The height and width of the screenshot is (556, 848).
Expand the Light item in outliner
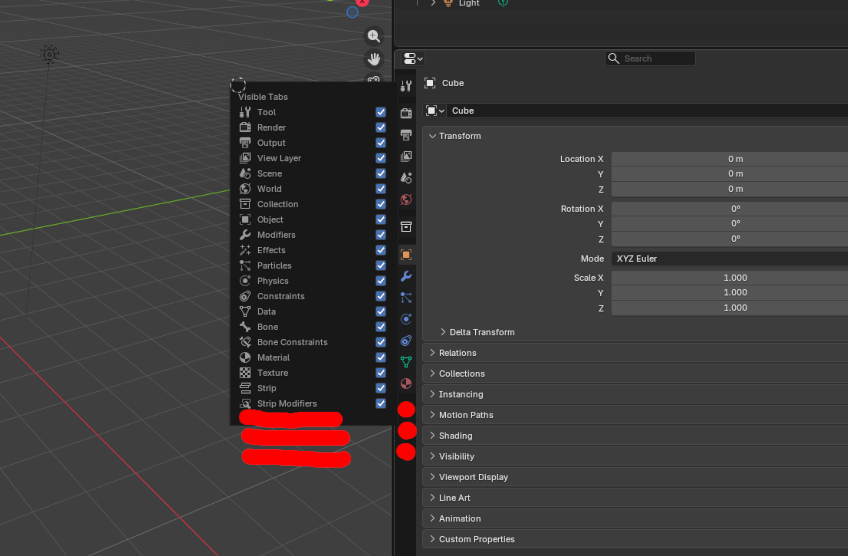click(x=433, y=3)
